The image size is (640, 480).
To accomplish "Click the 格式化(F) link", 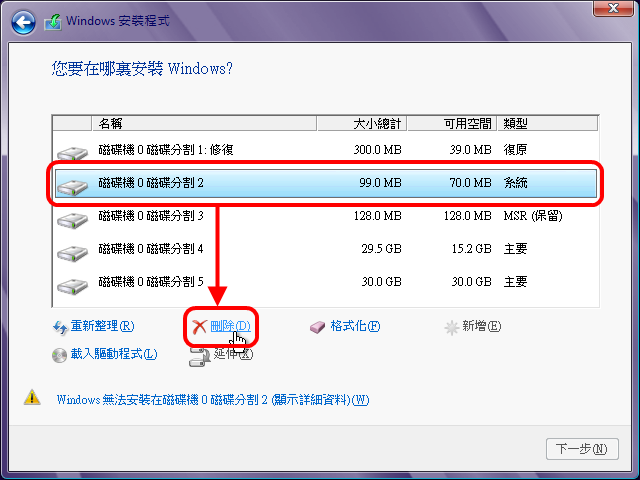I will pos(355,326).
